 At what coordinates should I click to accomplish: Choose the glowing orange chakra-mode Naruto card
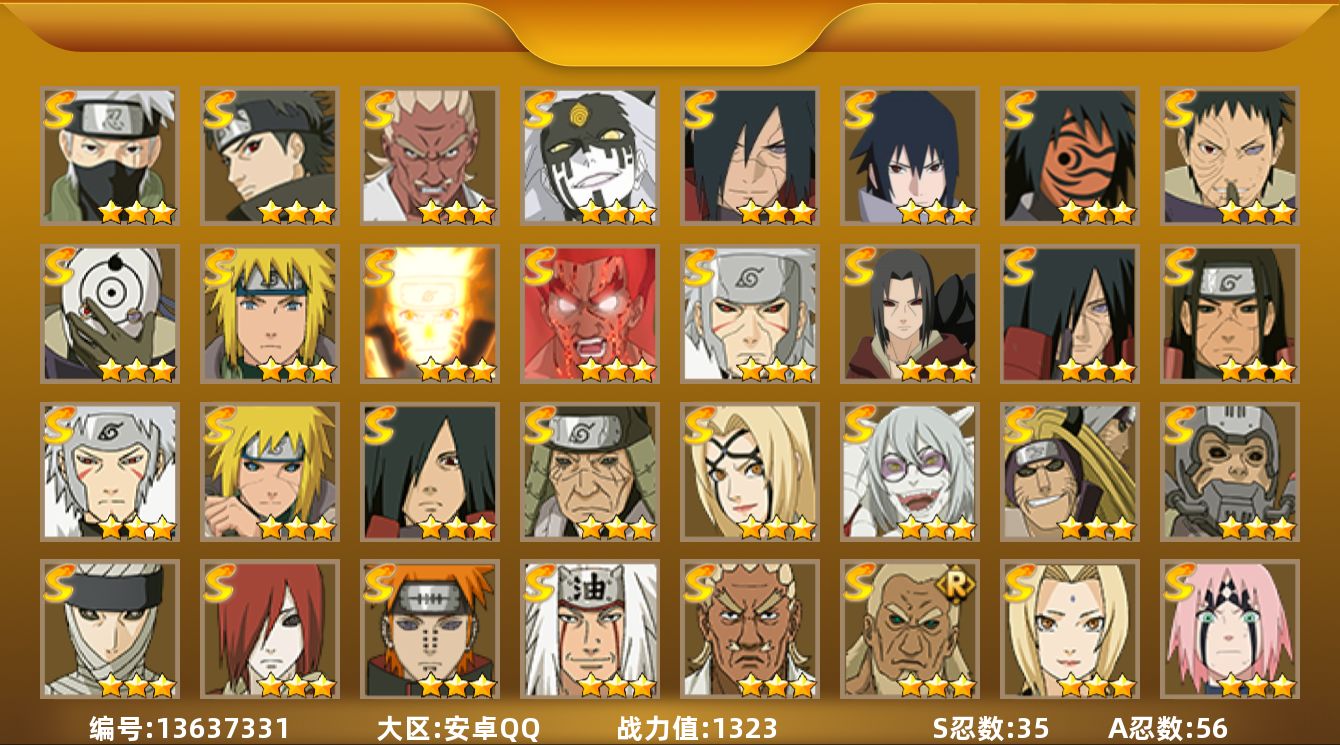429,313
